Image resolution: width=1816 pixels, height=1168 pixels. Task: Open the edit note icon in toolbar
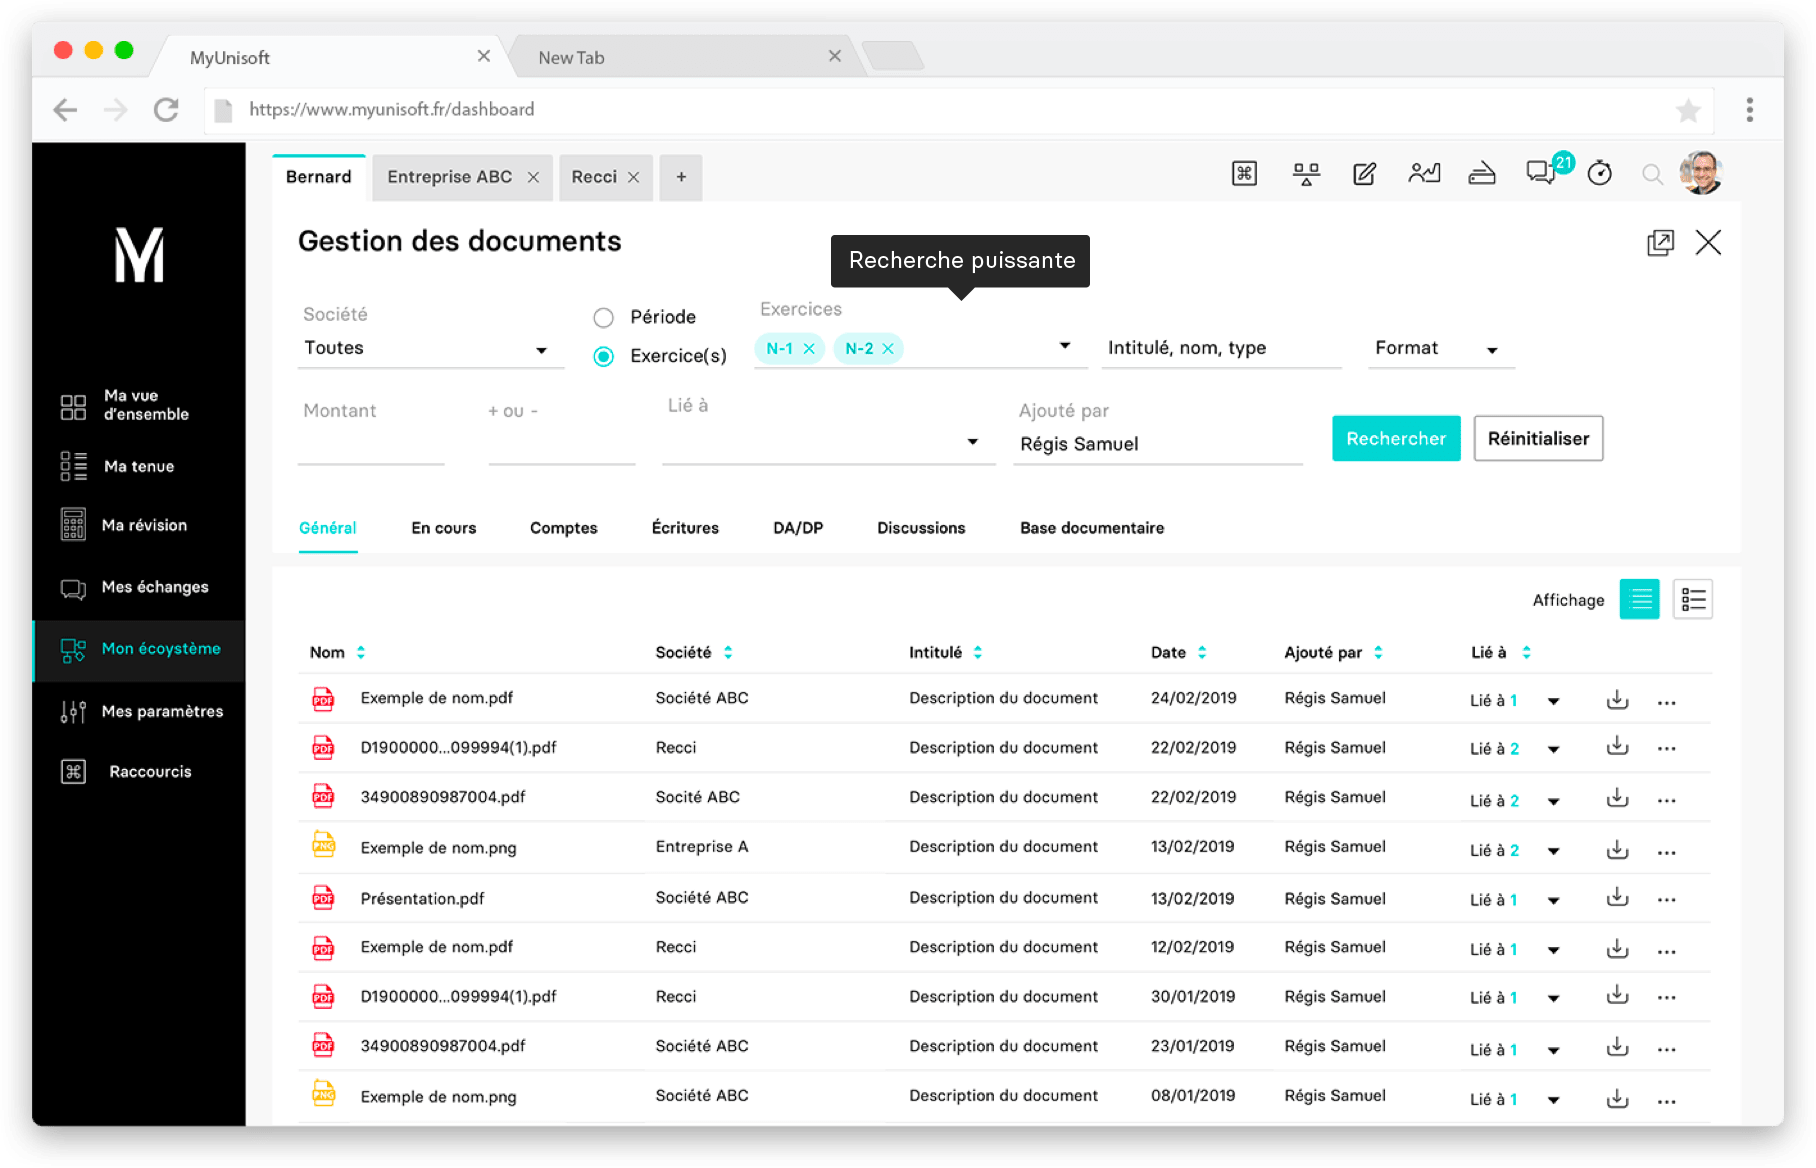tap(1364, 174)
